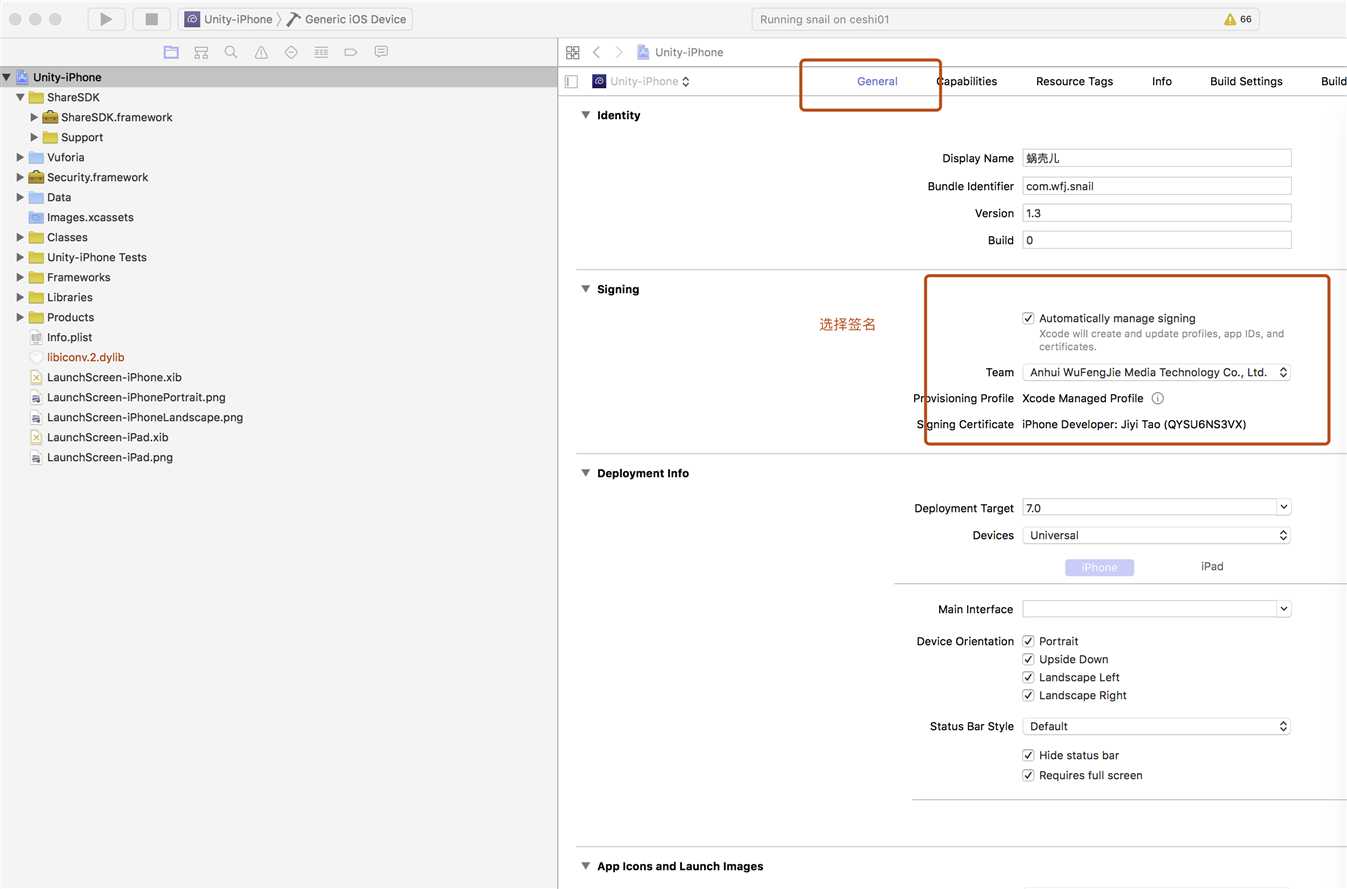Viewport: 1347px width, 889px height.
Task: Toggle Requires full screen checkbox
Action: pos(1028,775)
